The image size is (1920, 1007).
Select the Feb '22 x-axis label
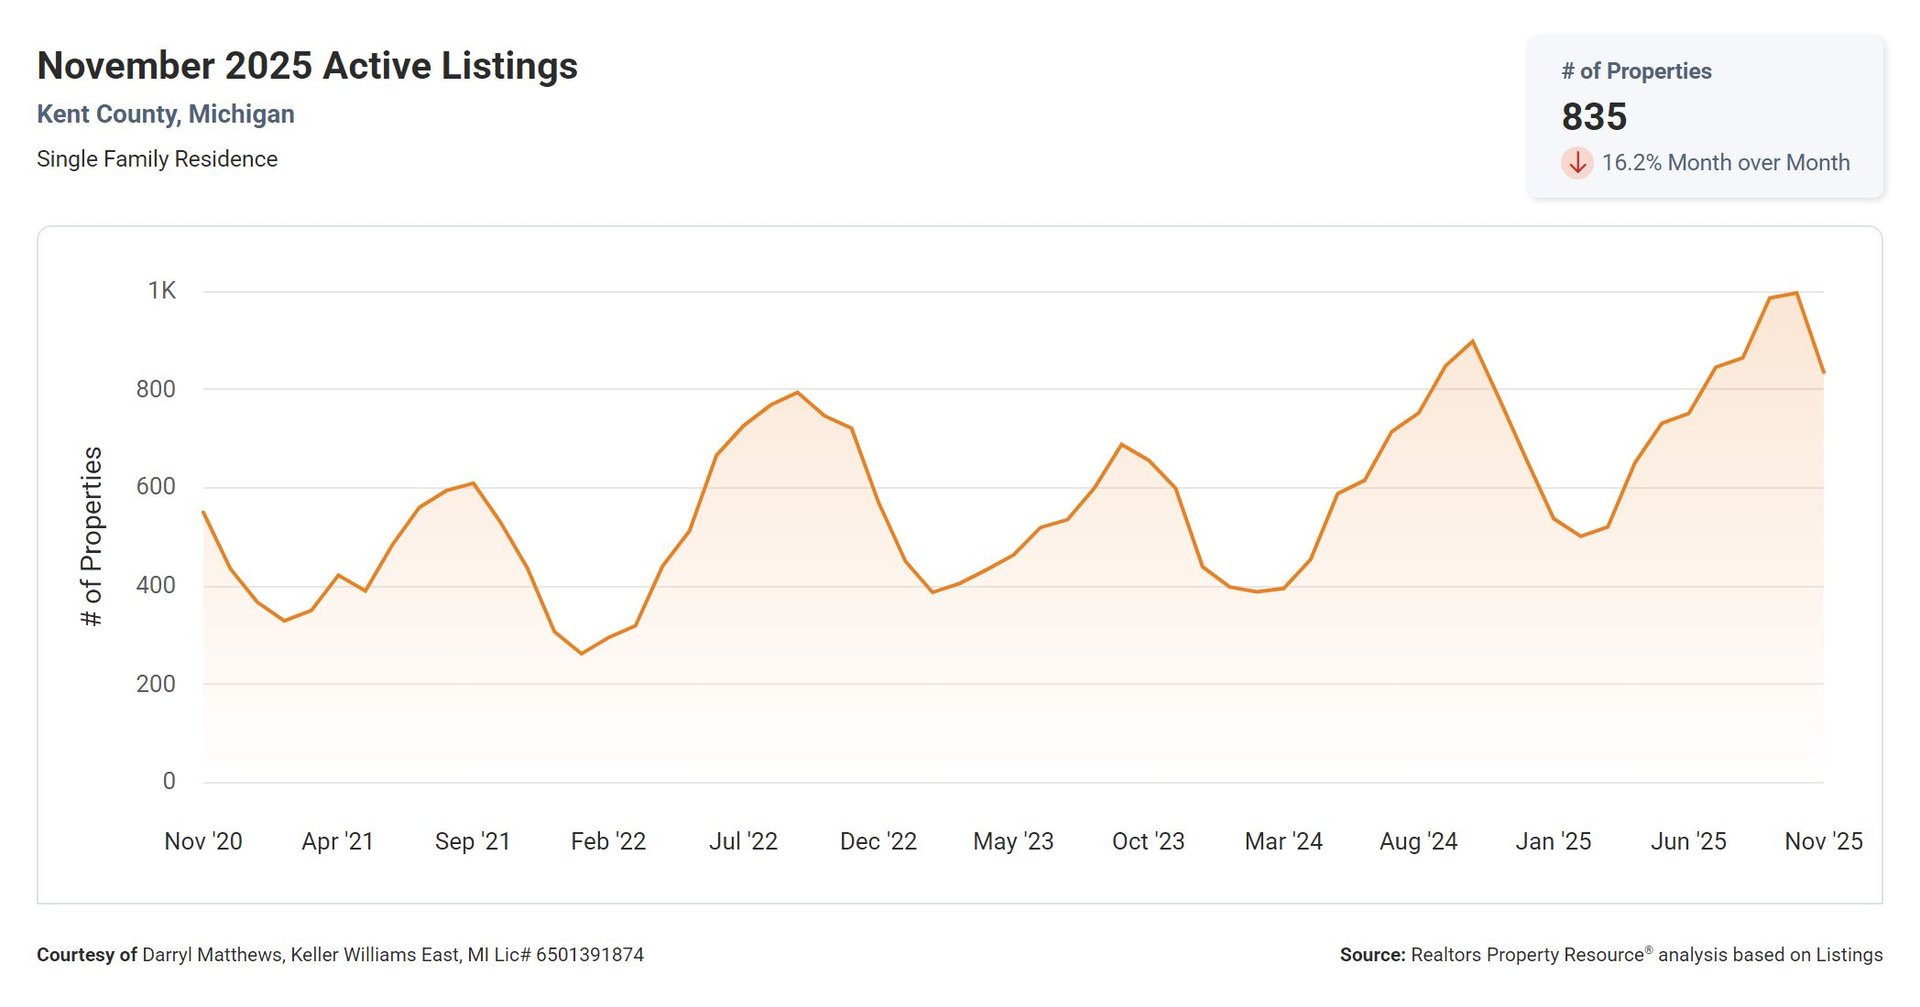pos(608,841)
